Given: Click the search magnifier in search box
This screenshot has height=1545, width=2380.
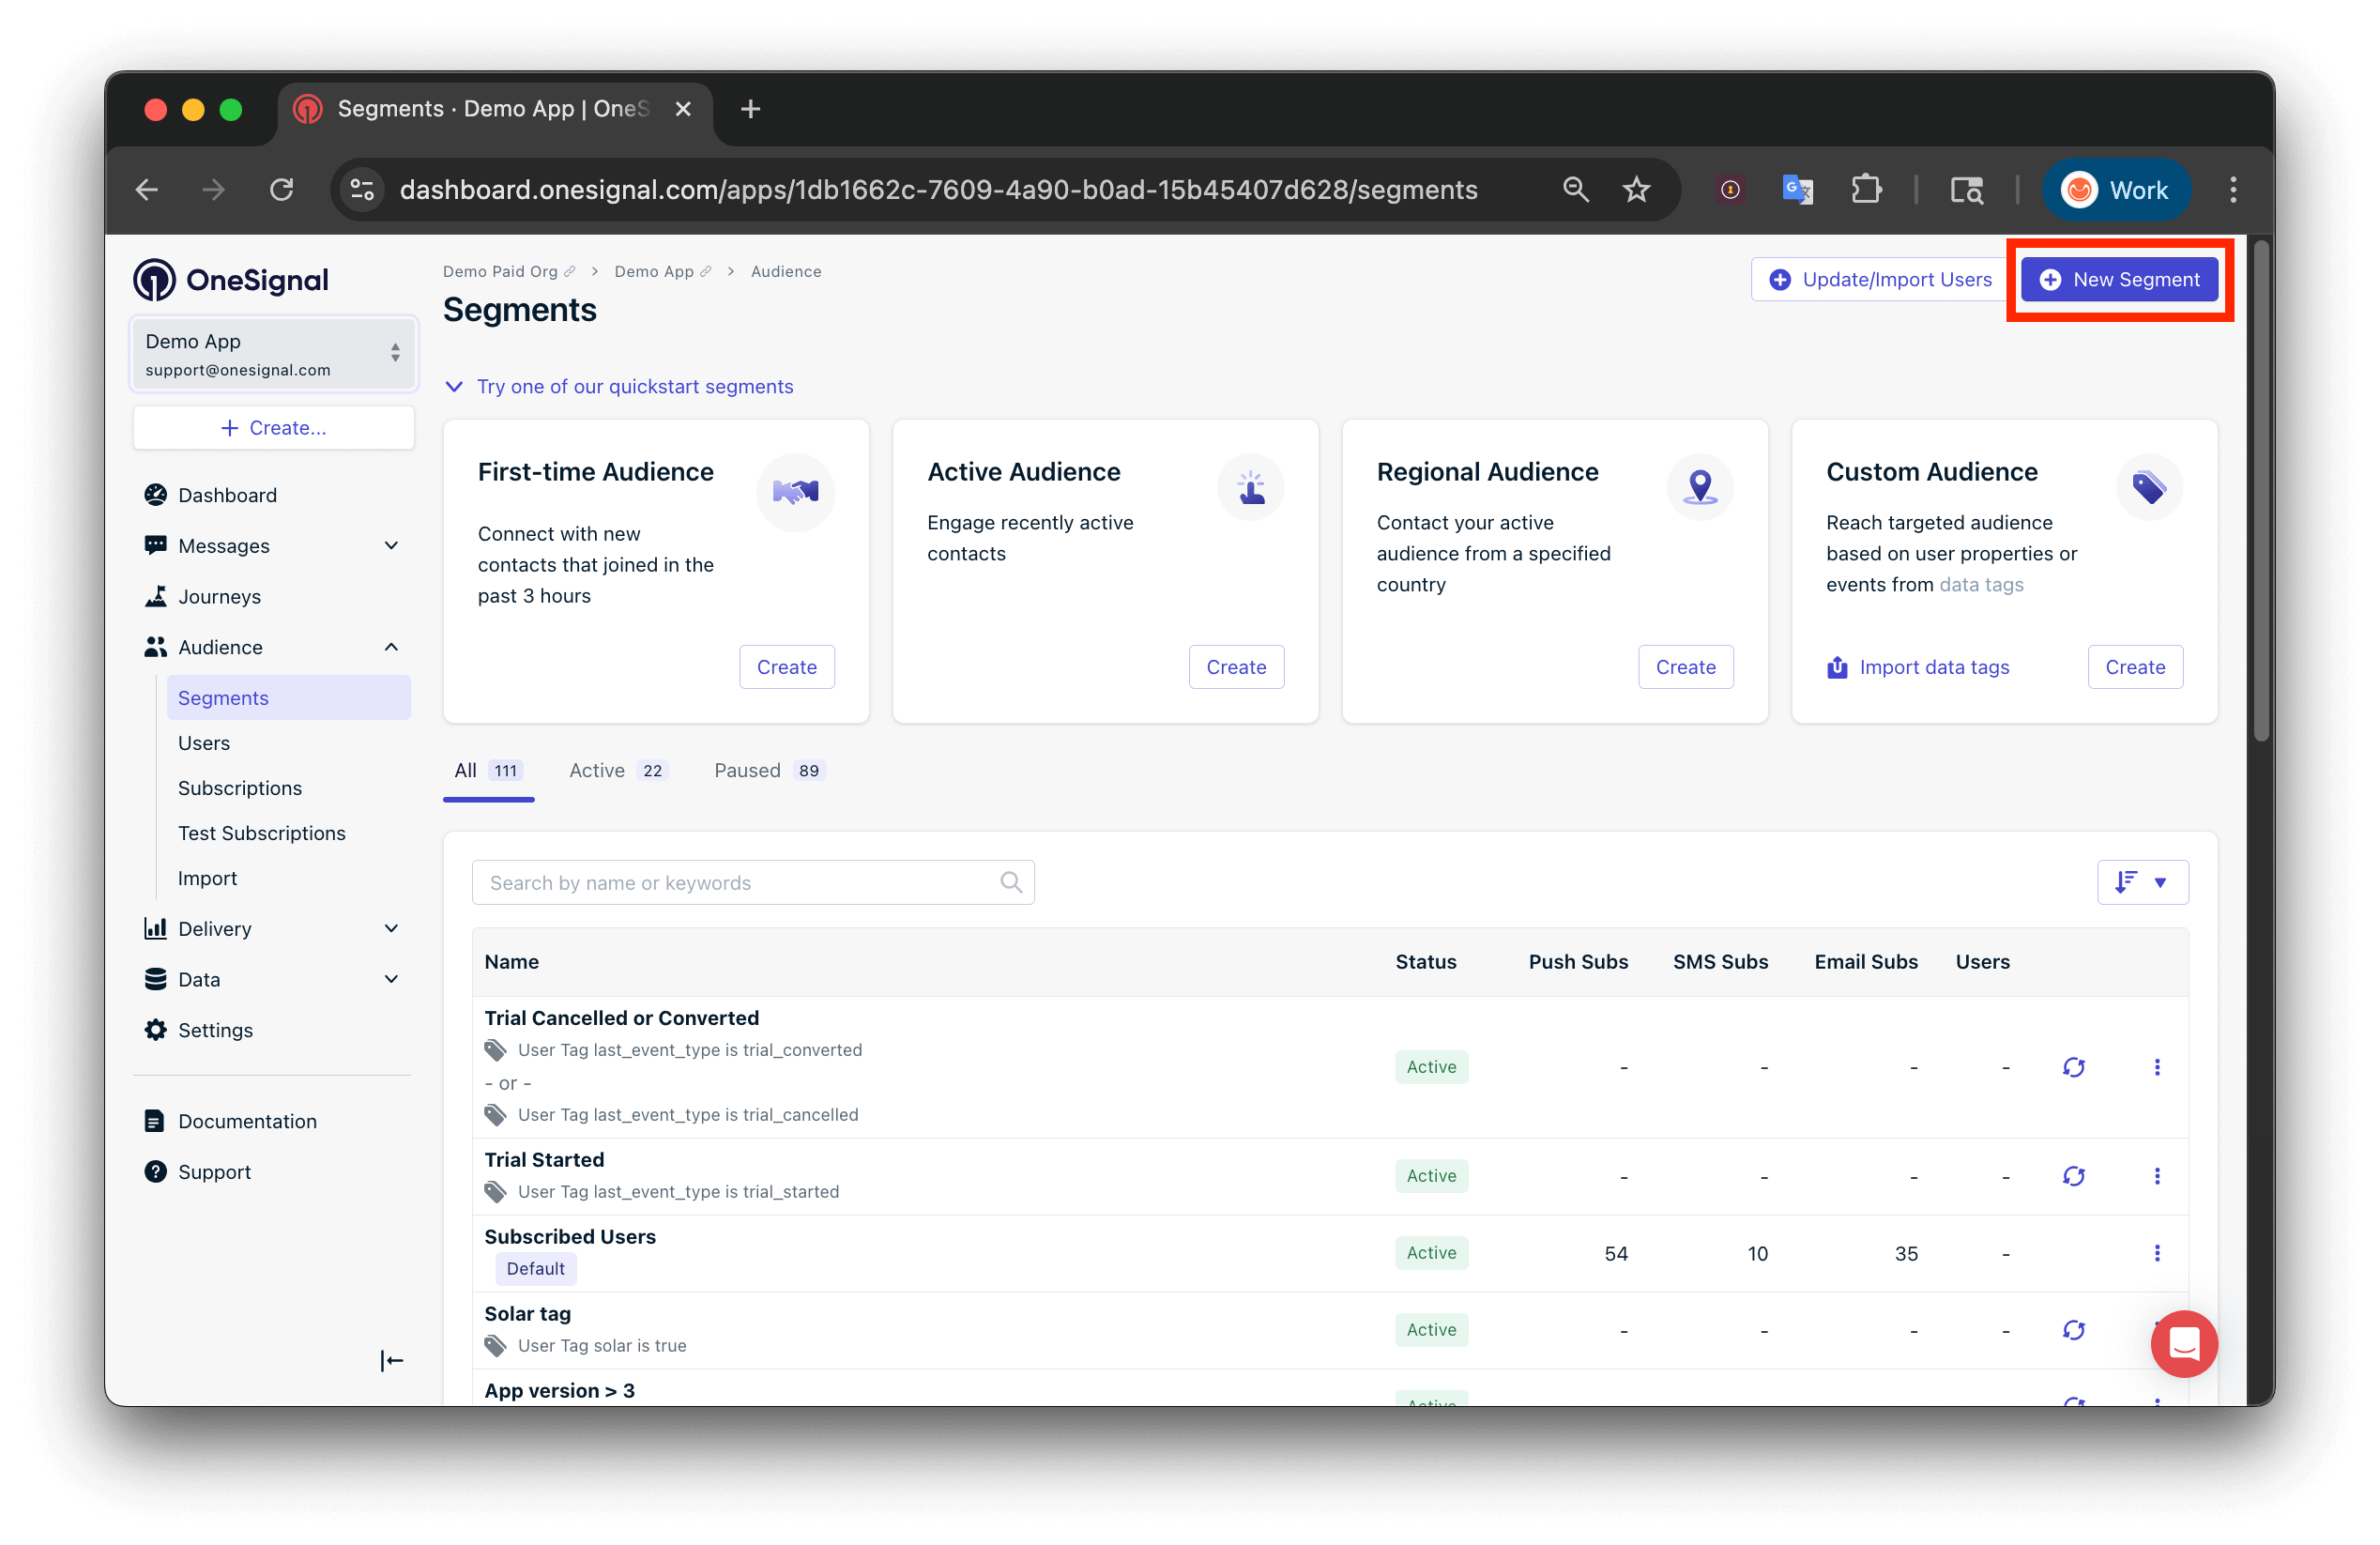Looking at the screenshot, I should (x=1011, y=882).
